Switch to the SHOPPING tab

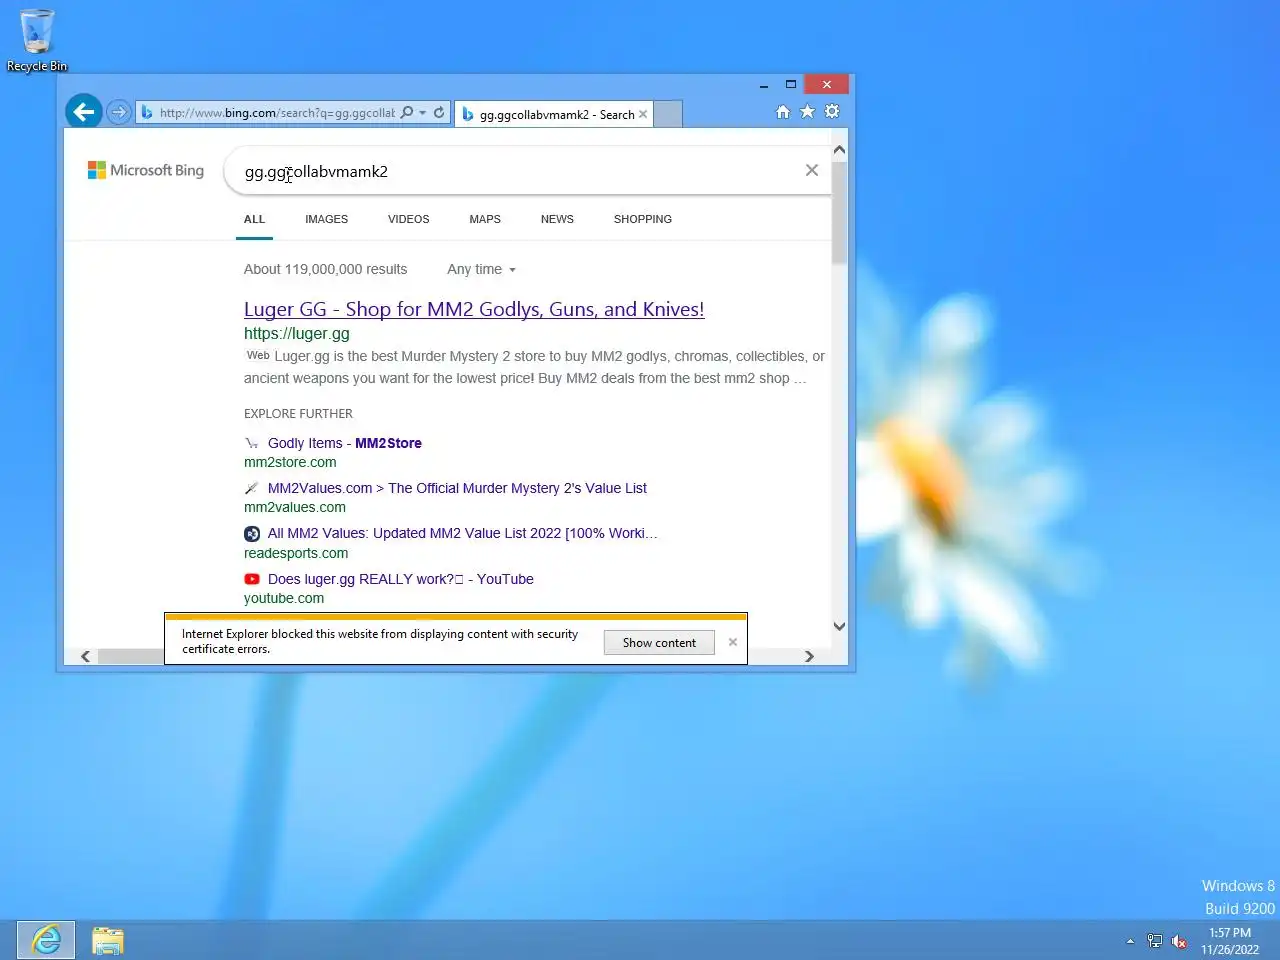(643, 219)
